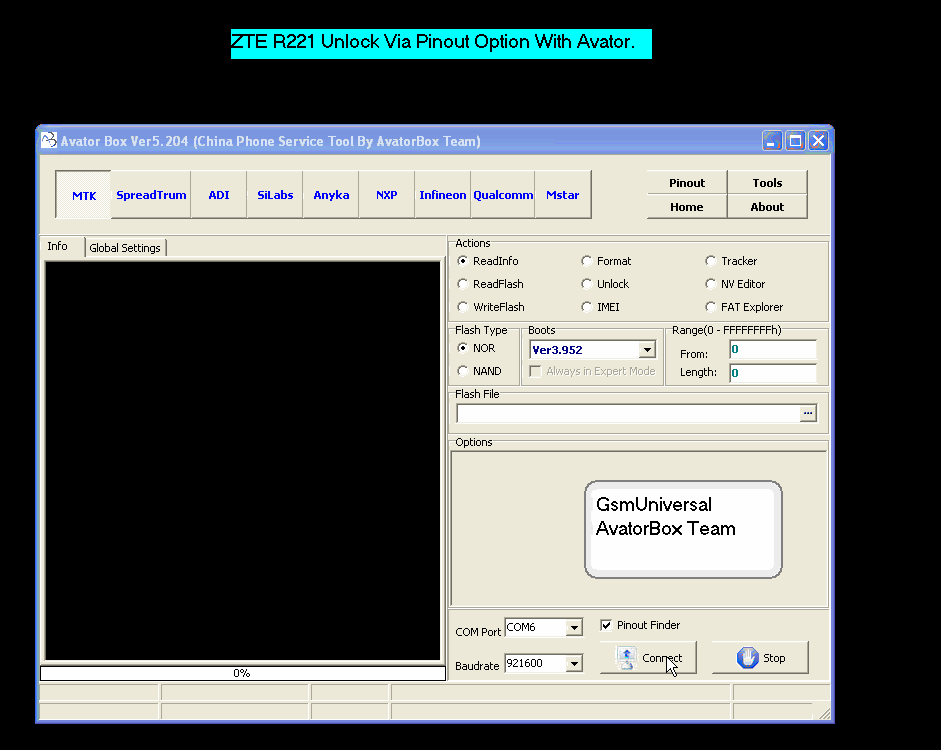Set flash type to NOR
Image resolution: width=941 pixels, height=750 pixels.
tap(477, 348)
